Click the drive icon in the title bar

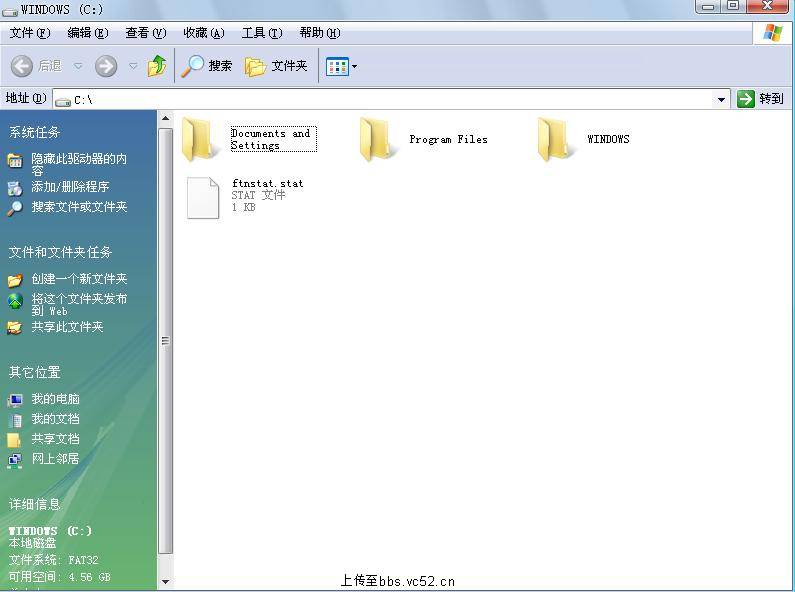[x=10, y=10]
